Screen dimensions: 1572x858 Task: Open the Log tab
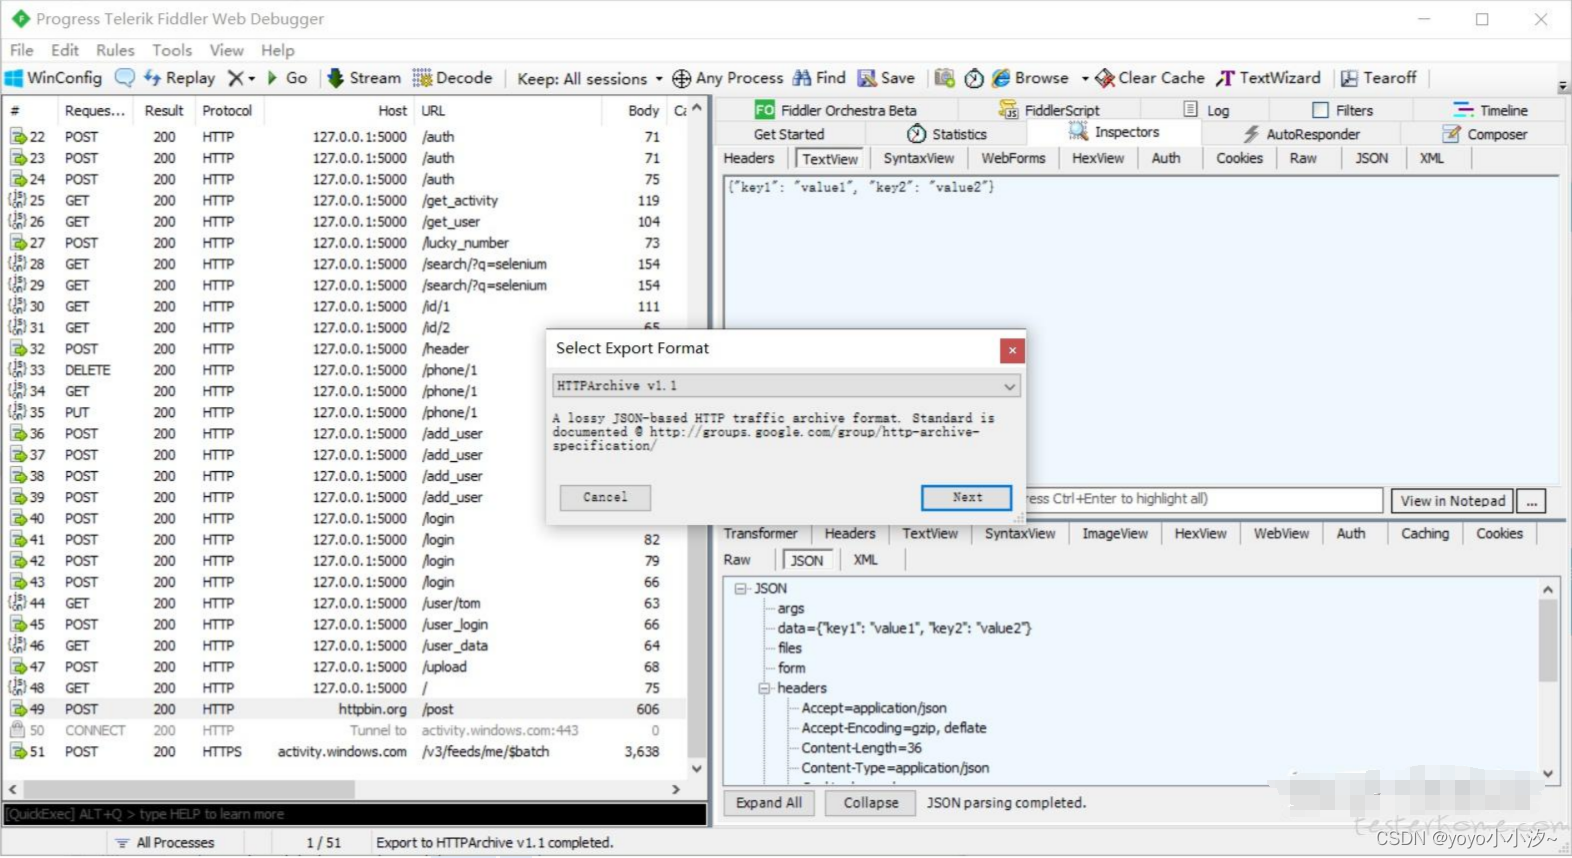tap(1207, 110)
